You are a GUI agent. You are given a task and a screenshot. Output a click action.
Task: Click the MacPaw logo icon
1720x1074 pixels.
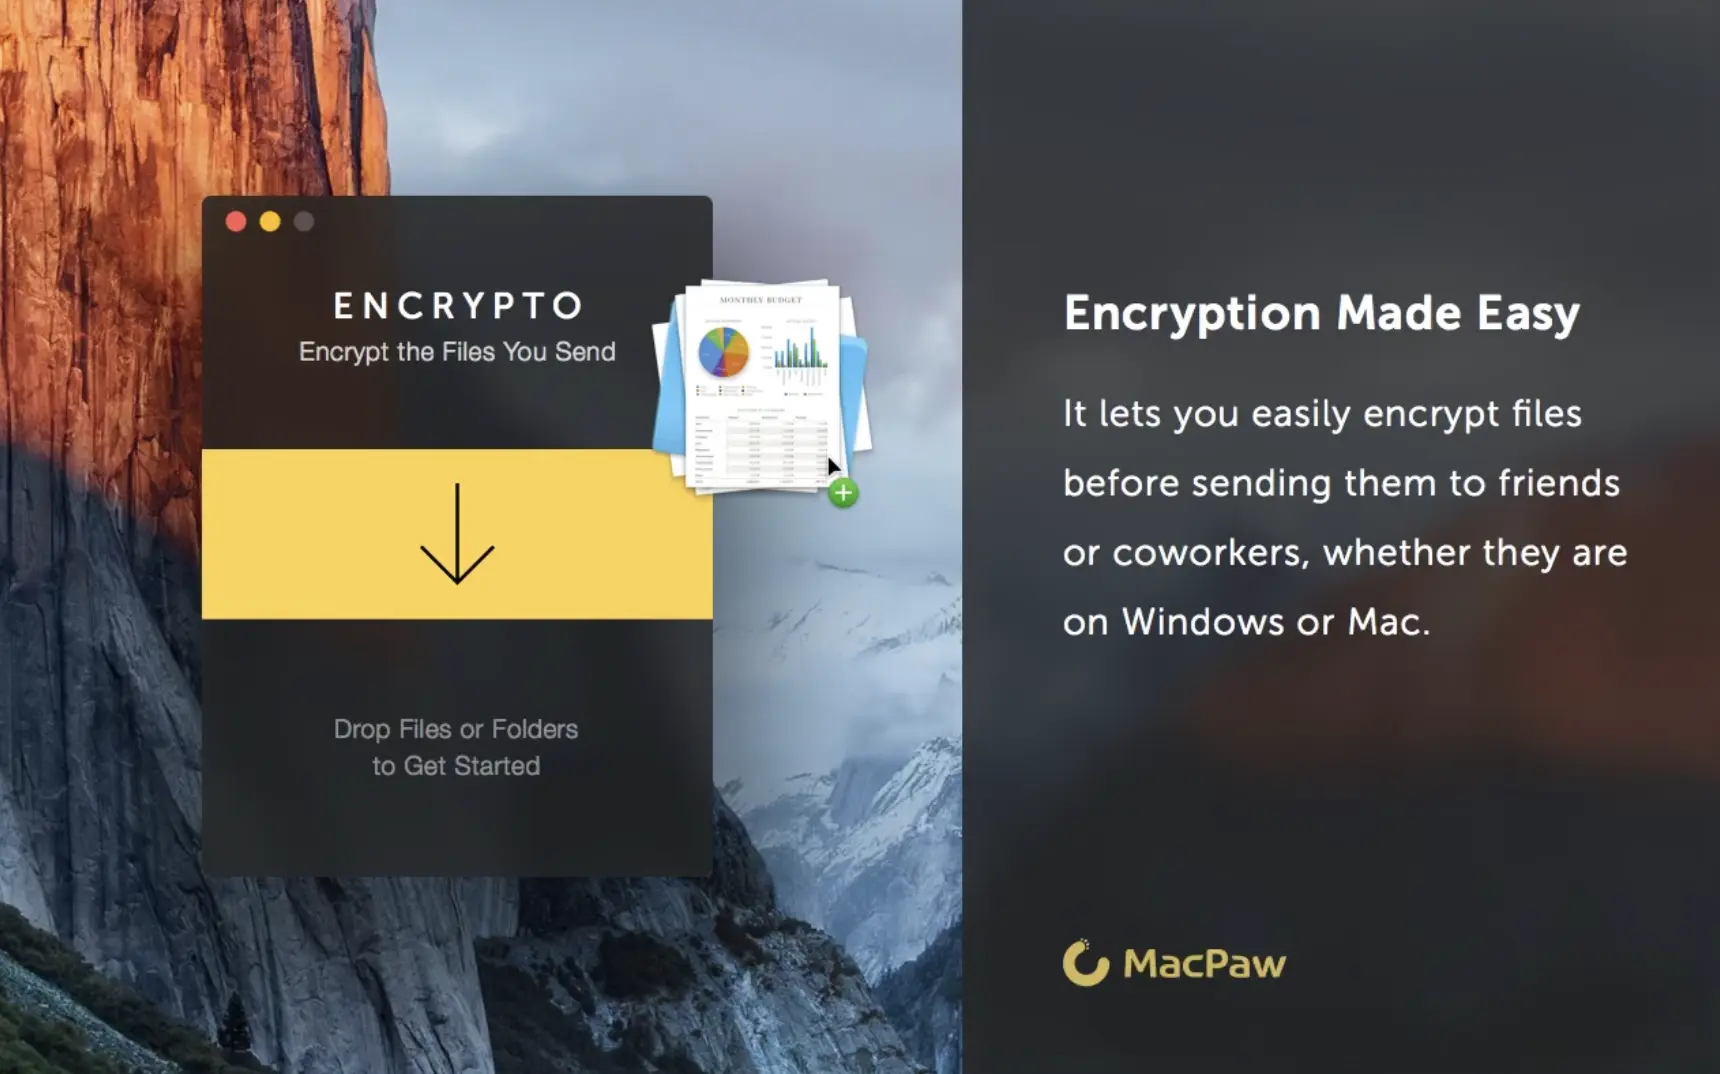click(x=1086, y=963)
